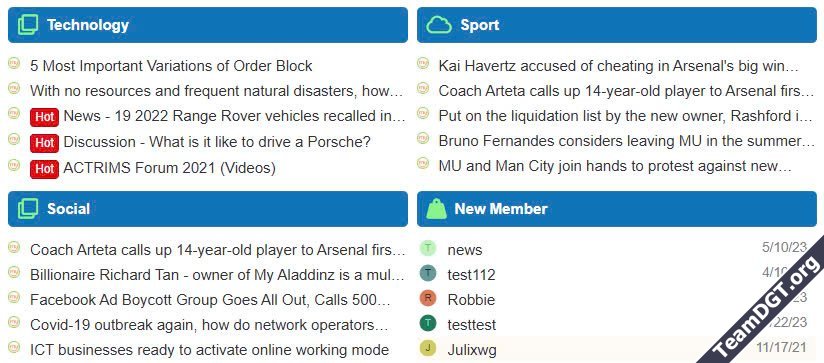Viewport: 824px width, 363px height.
Task: Click the shopping bag icon beside New Member
Action: (x=437, y=209)
